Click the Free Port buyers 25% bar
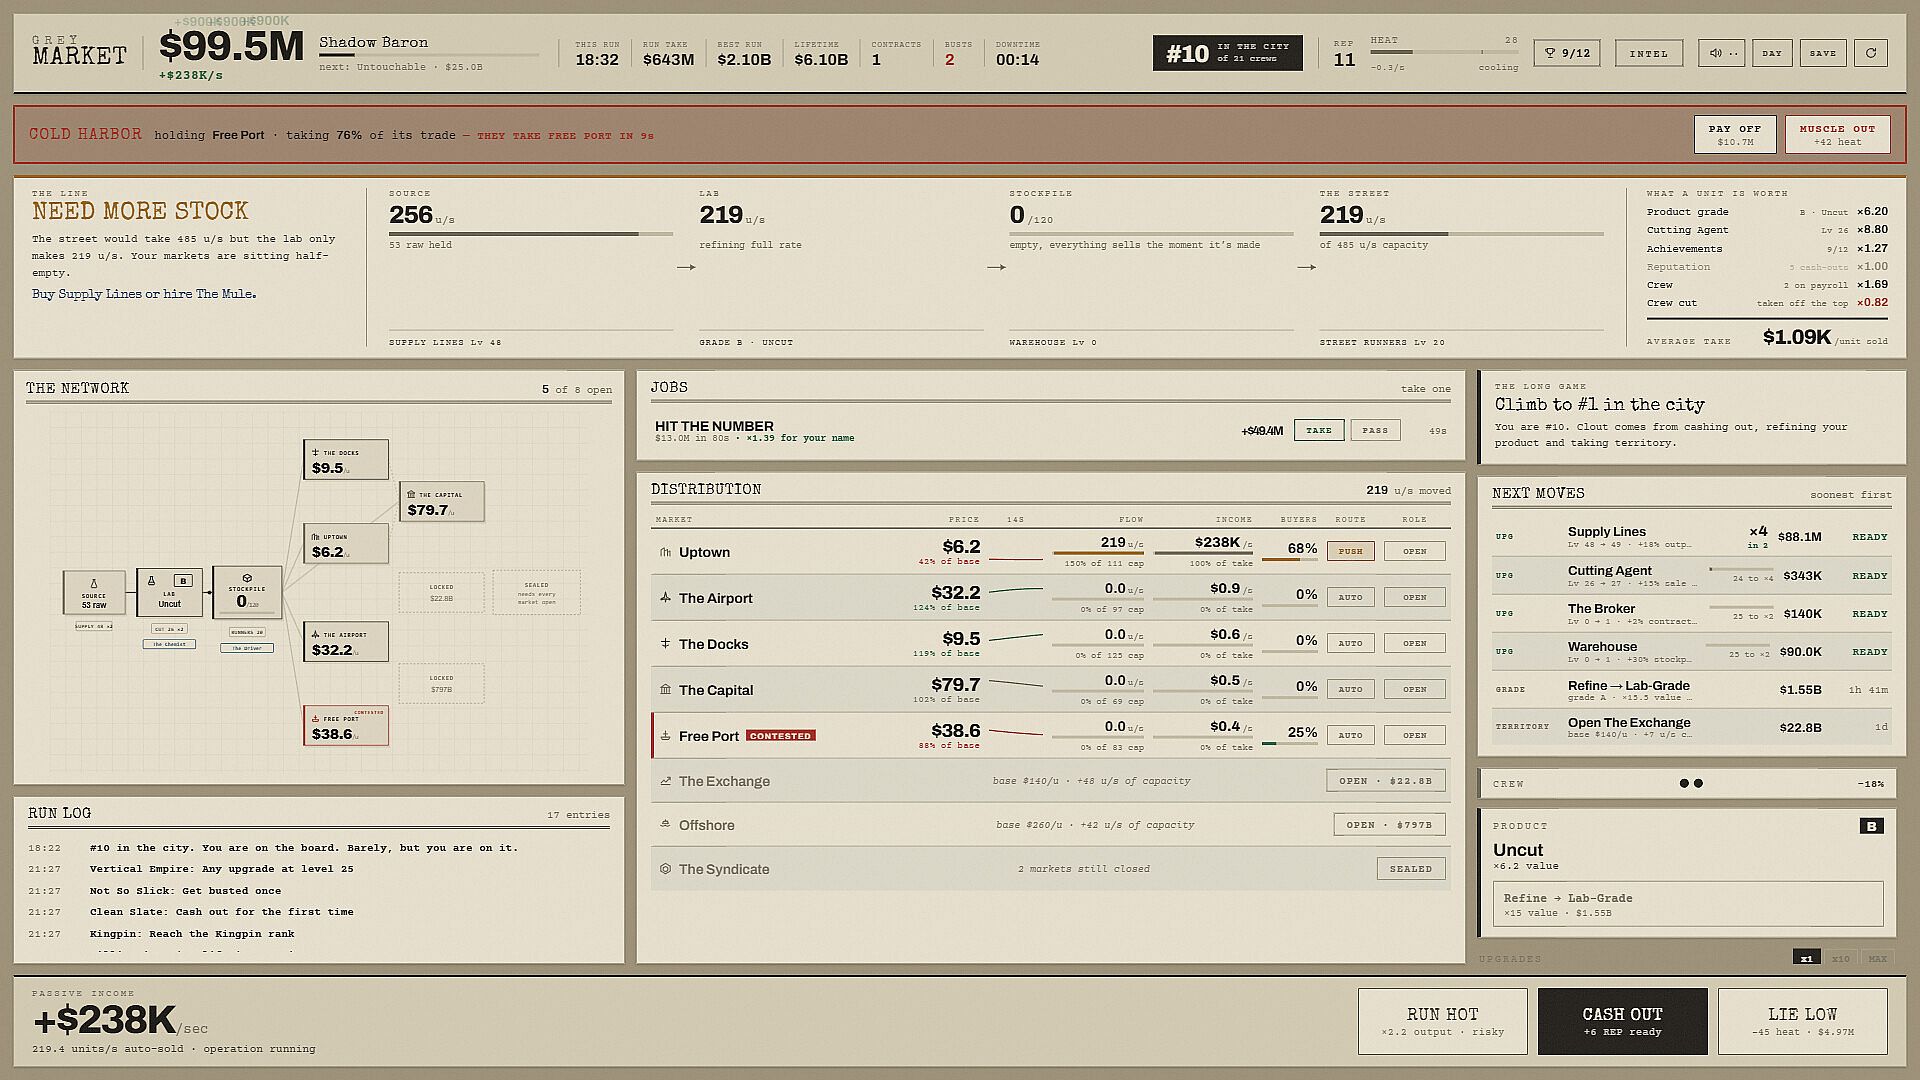This screenshot has height=1080, width=1920. point(1289,744)
